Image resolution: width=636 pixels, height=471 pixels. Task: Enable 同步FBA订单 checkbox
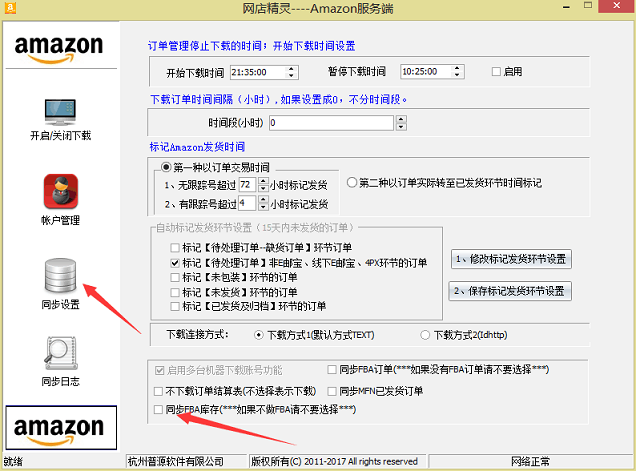pos(332,370)
